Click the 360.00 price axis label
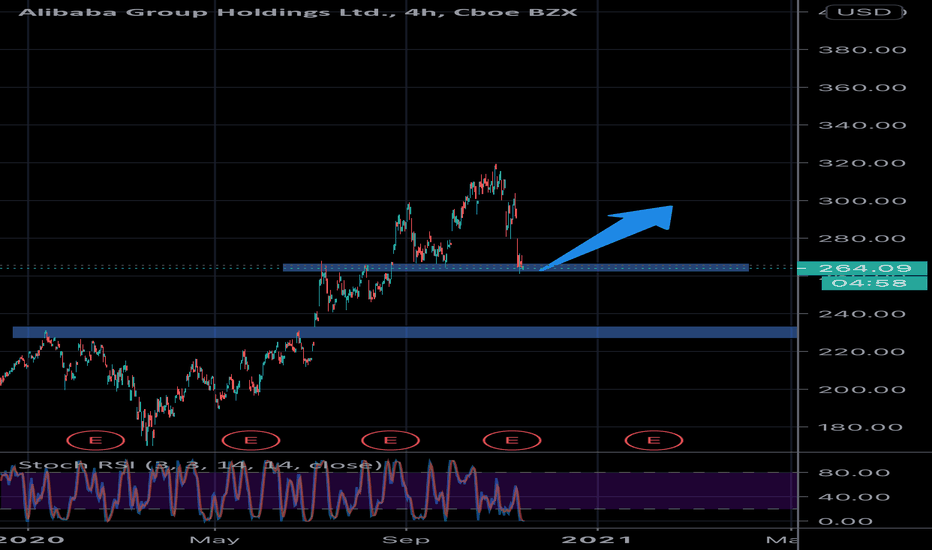This screenshot has height=550, width=932. [862, 87]
